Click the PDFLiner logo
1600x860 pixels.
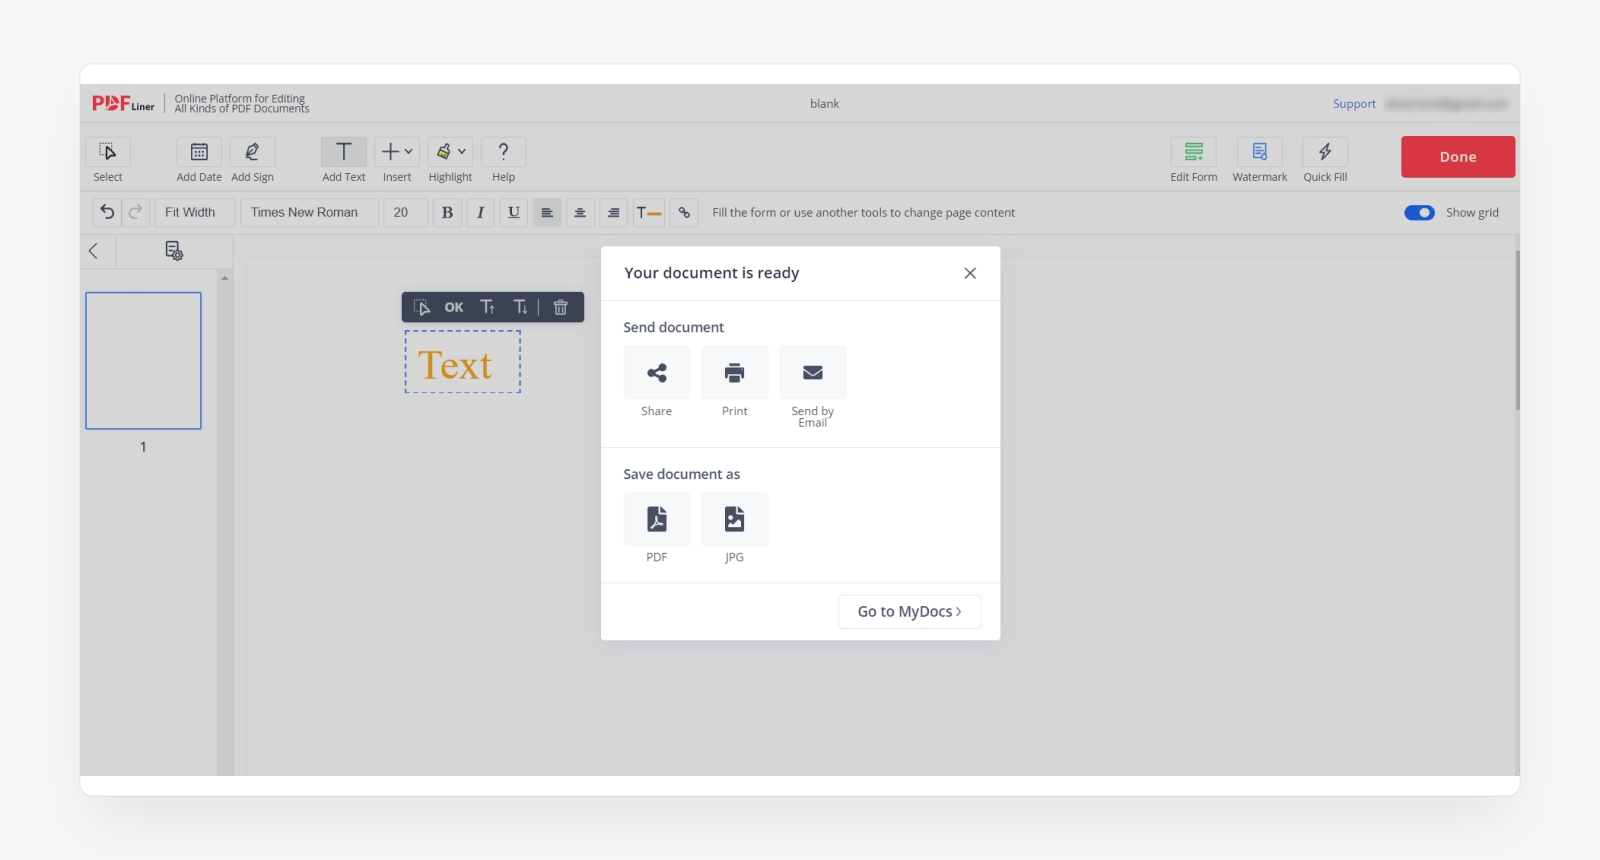[x=123, y=104]
